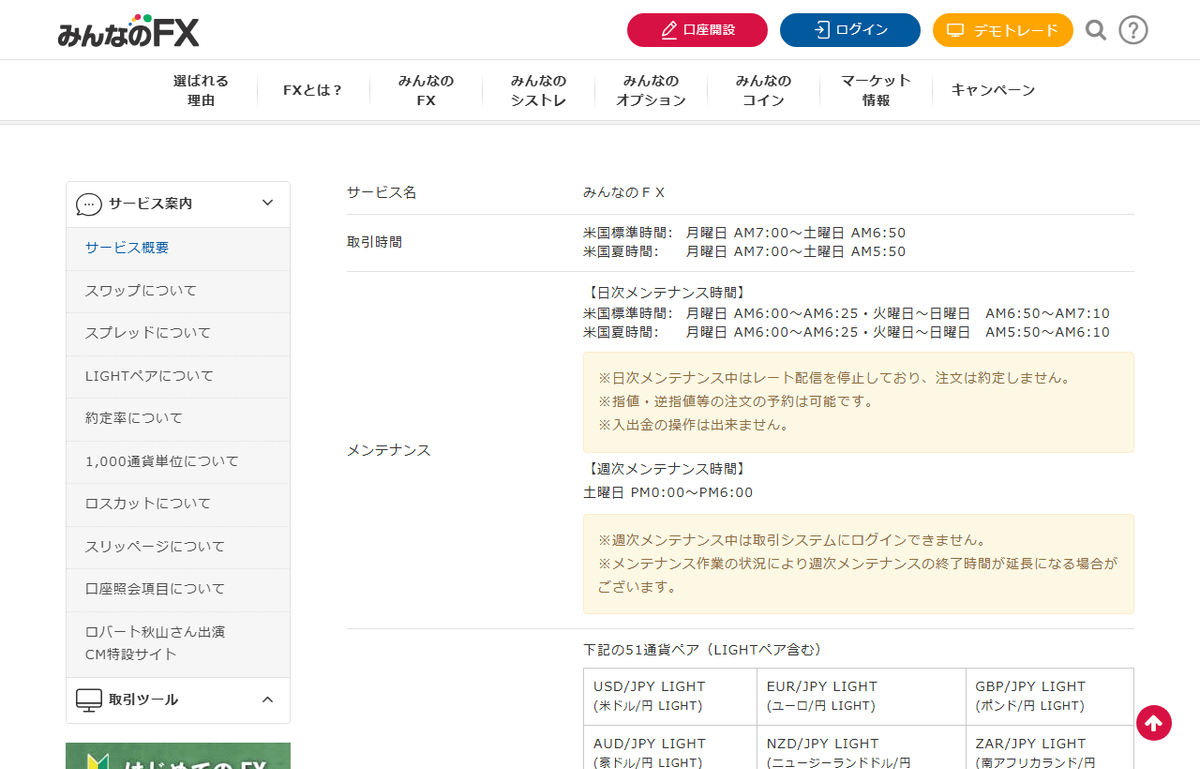
Task: Select the みんなのFX nav menu item
Action: tap(426, 91)
